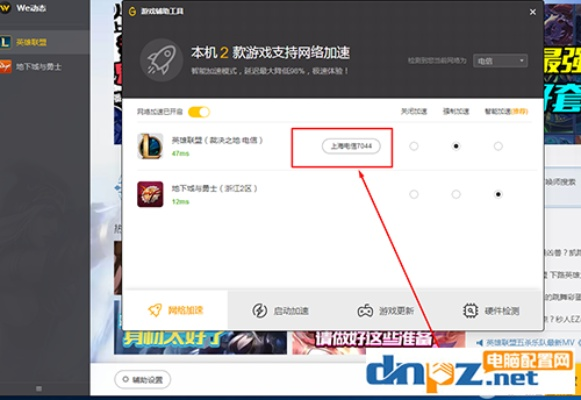581x400 pixels.
Task: Click the 12ms latency value
Action: 180,202
